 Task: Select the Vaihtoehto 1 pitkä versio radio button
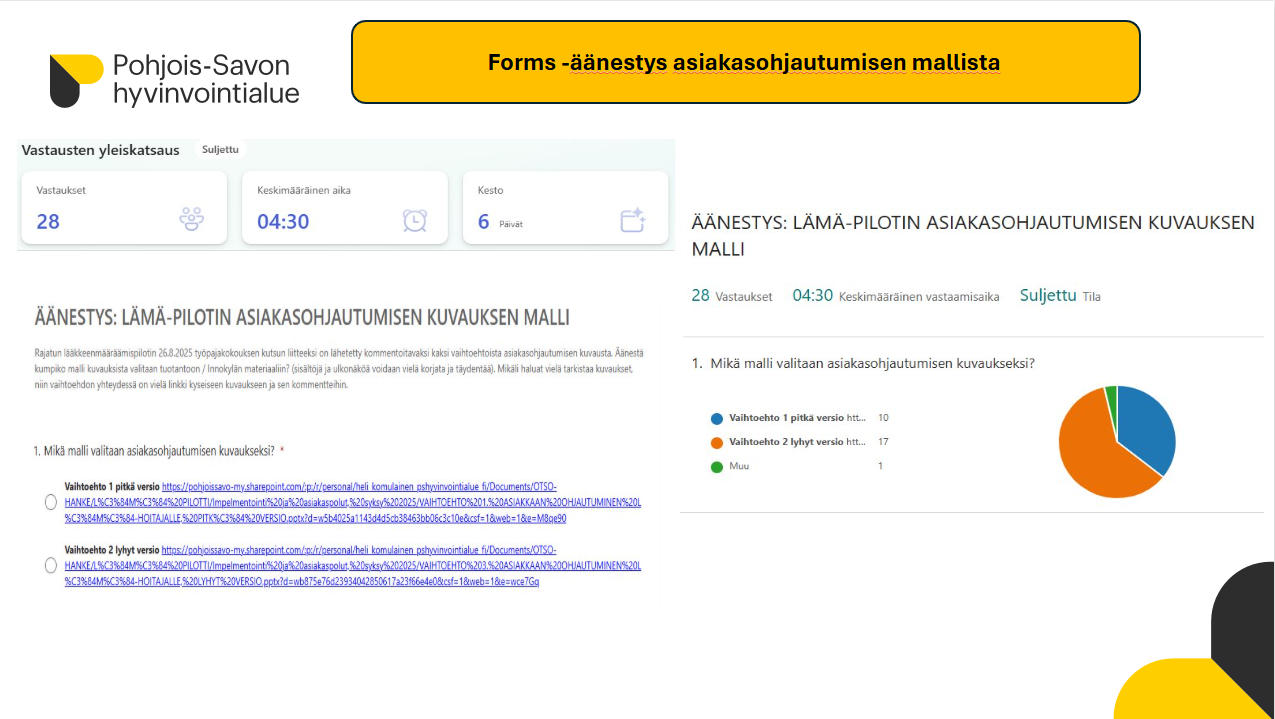(51, 502)
